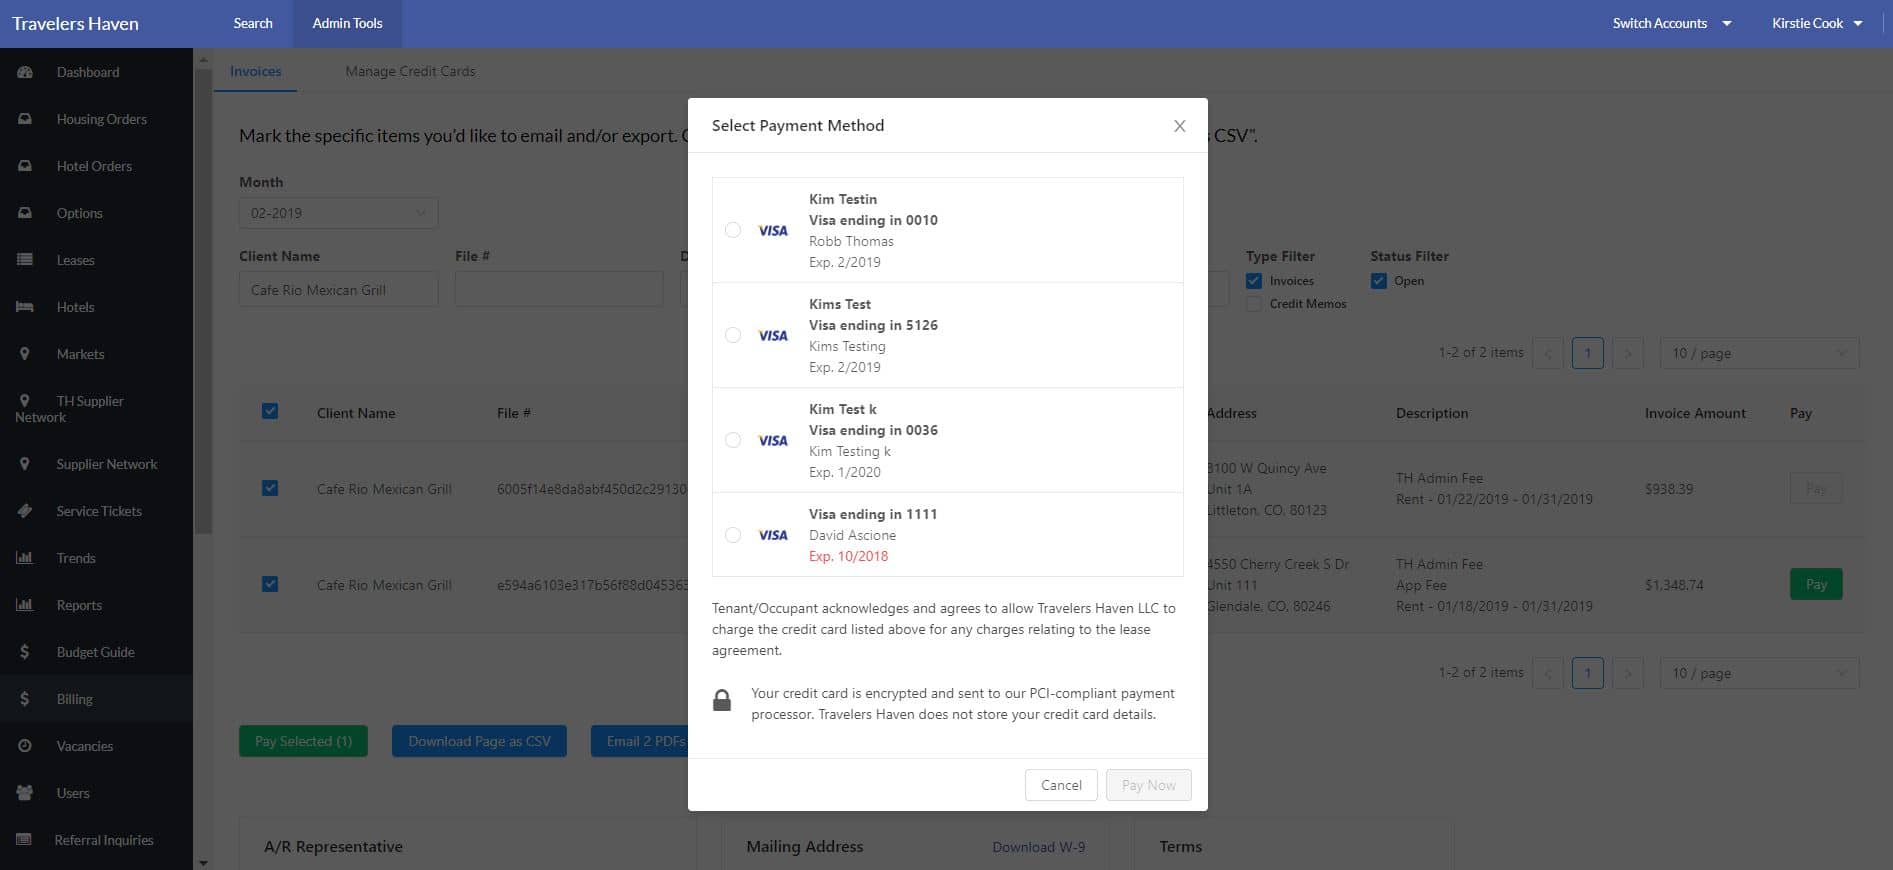Click the sidebar scrollbar down arrow
The height and width of the screenshot is (870, 1893).
pyautogui.click(x=203, y=862)
